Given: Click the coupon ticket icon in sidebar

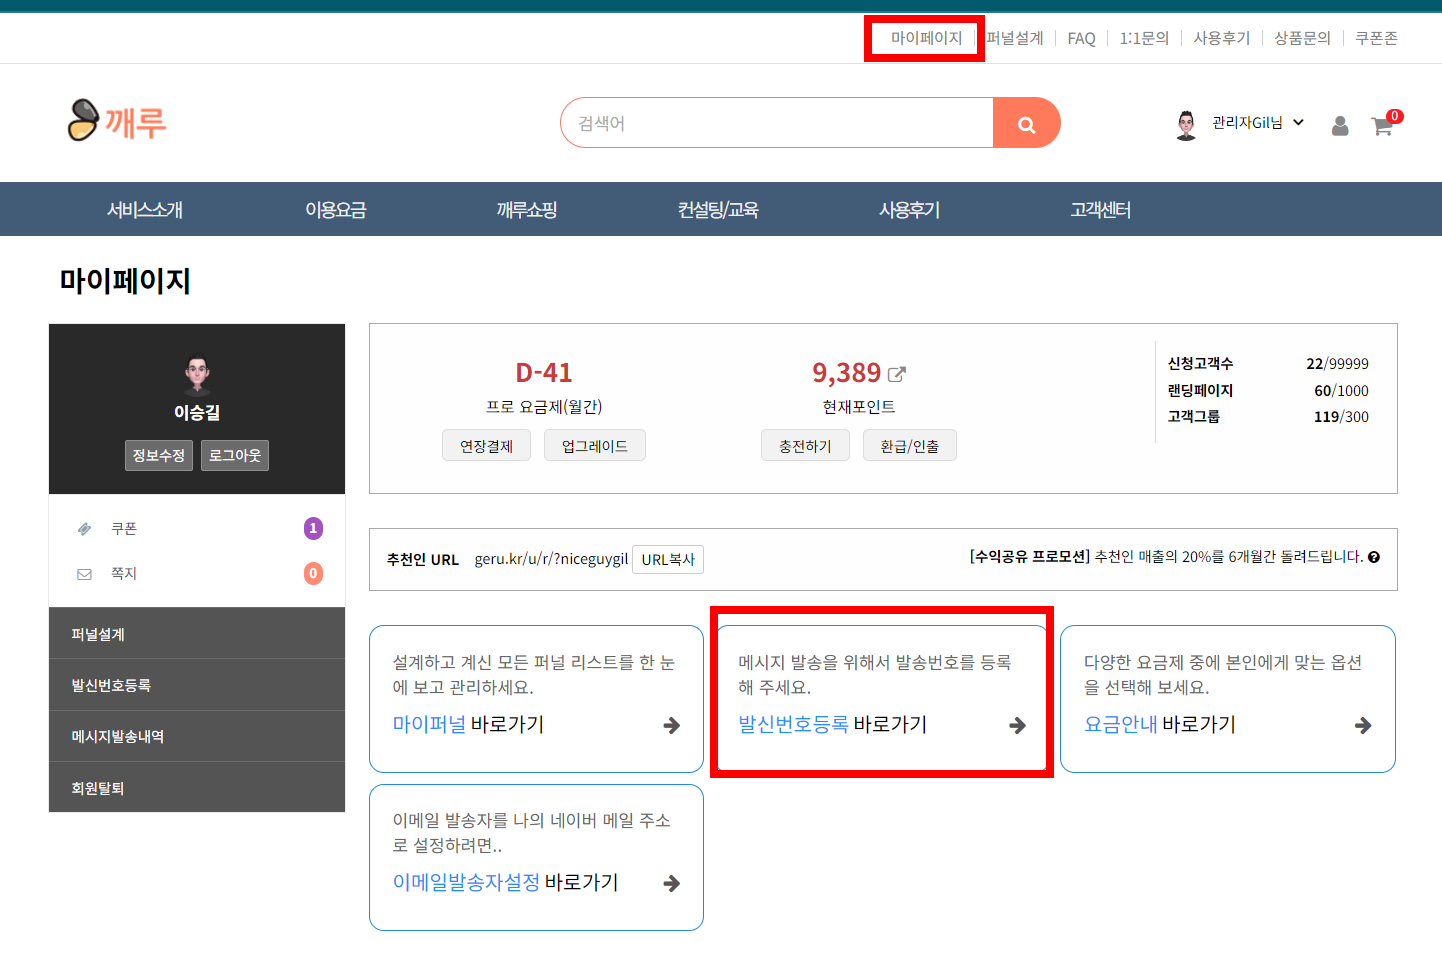Looking at the screenshot, I should click(x=85, y=529).
